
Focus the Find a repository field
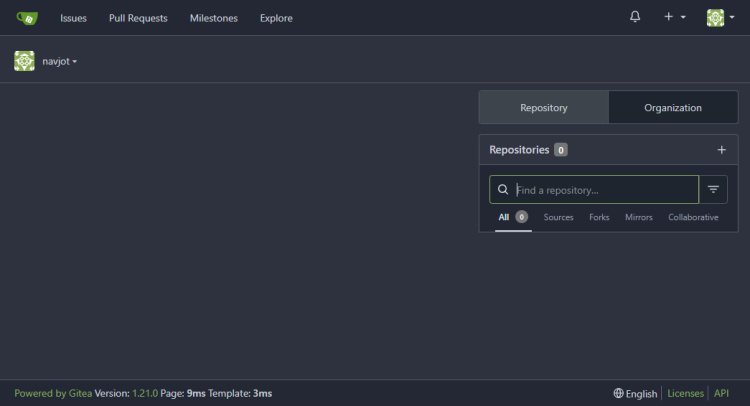click(x=603, y=189)
